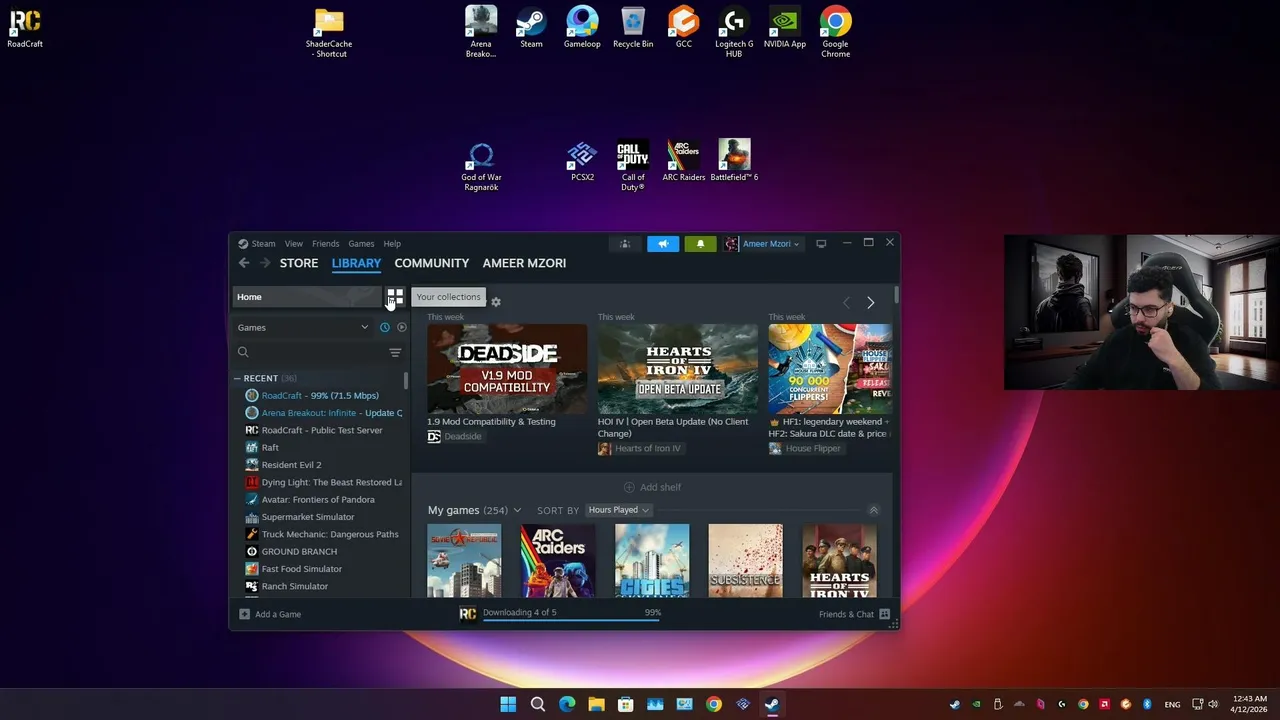Click the Bluetooth tray icon
1280x720 pixels.
1147,704
